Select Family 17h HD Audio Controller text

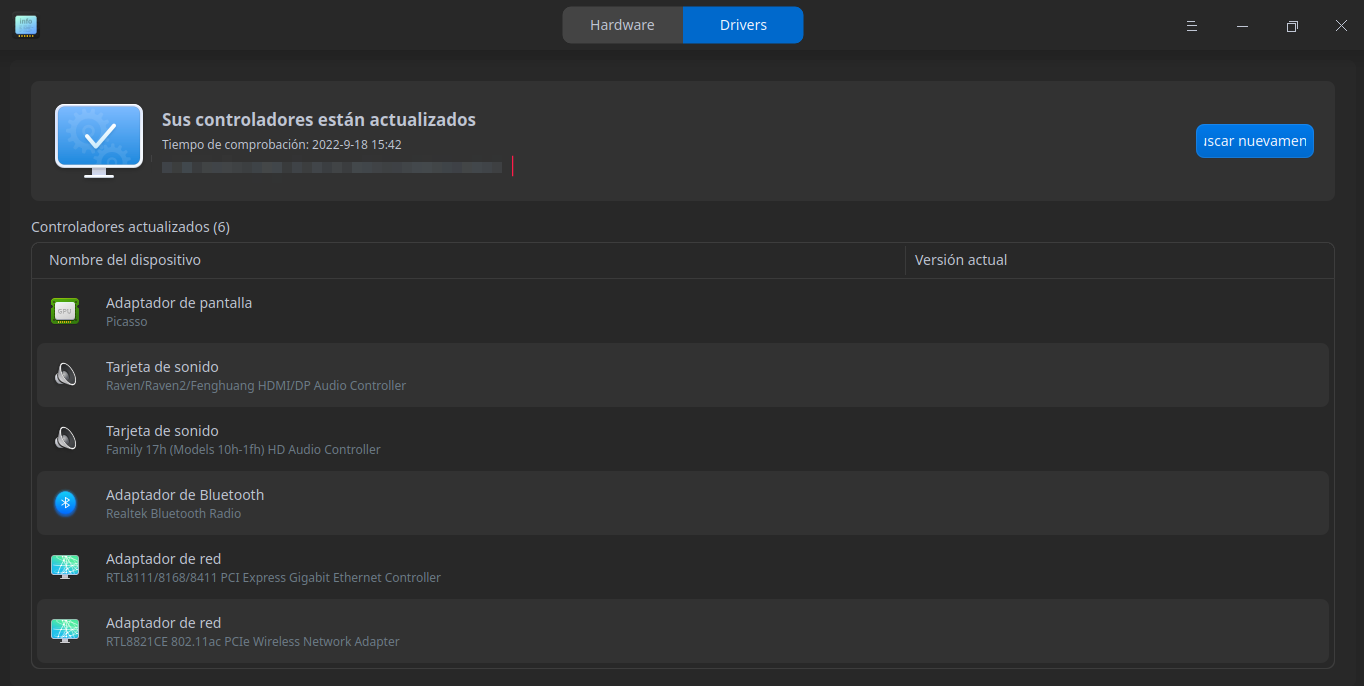pos(243,450)
